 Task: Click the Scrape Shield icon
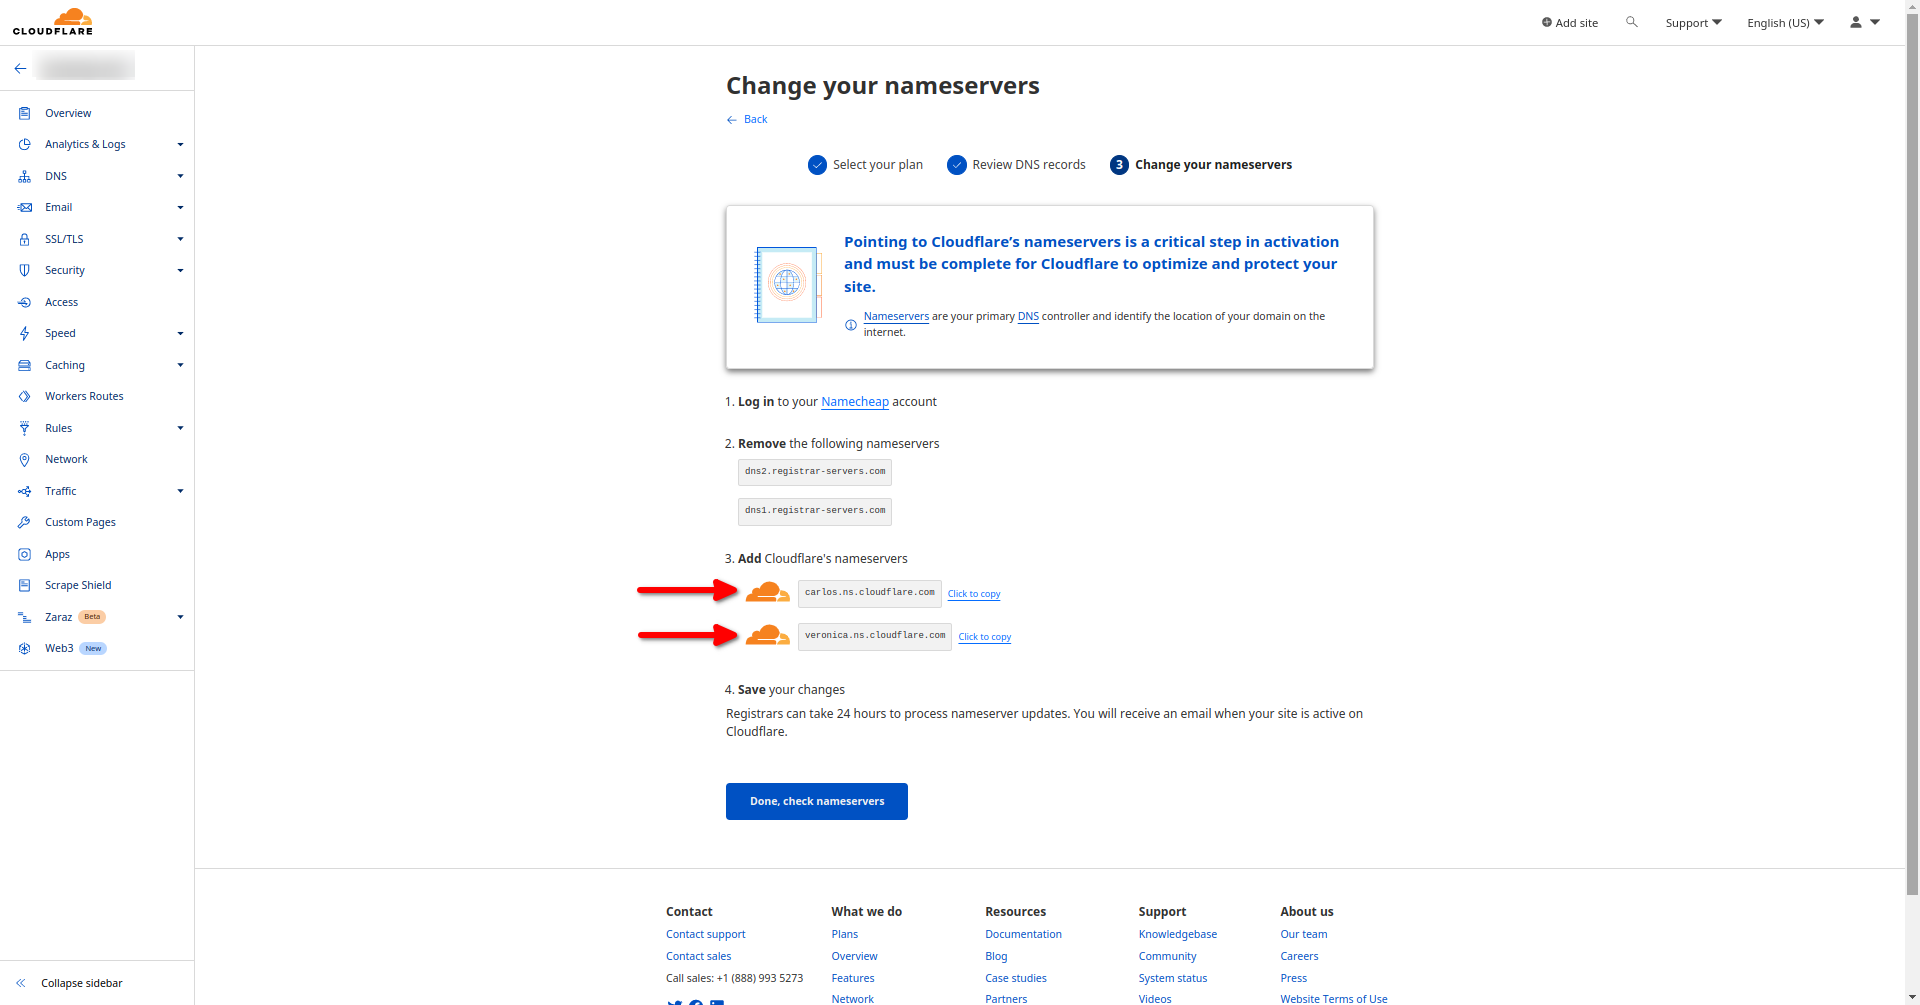(24, 585)
